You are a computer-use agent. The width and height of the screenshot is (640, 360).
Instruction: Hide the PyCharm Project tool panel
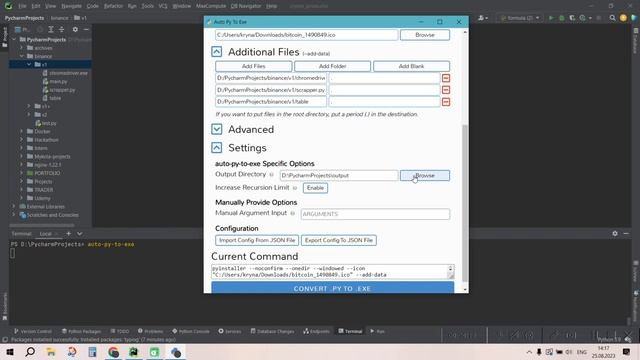(86, 29)
